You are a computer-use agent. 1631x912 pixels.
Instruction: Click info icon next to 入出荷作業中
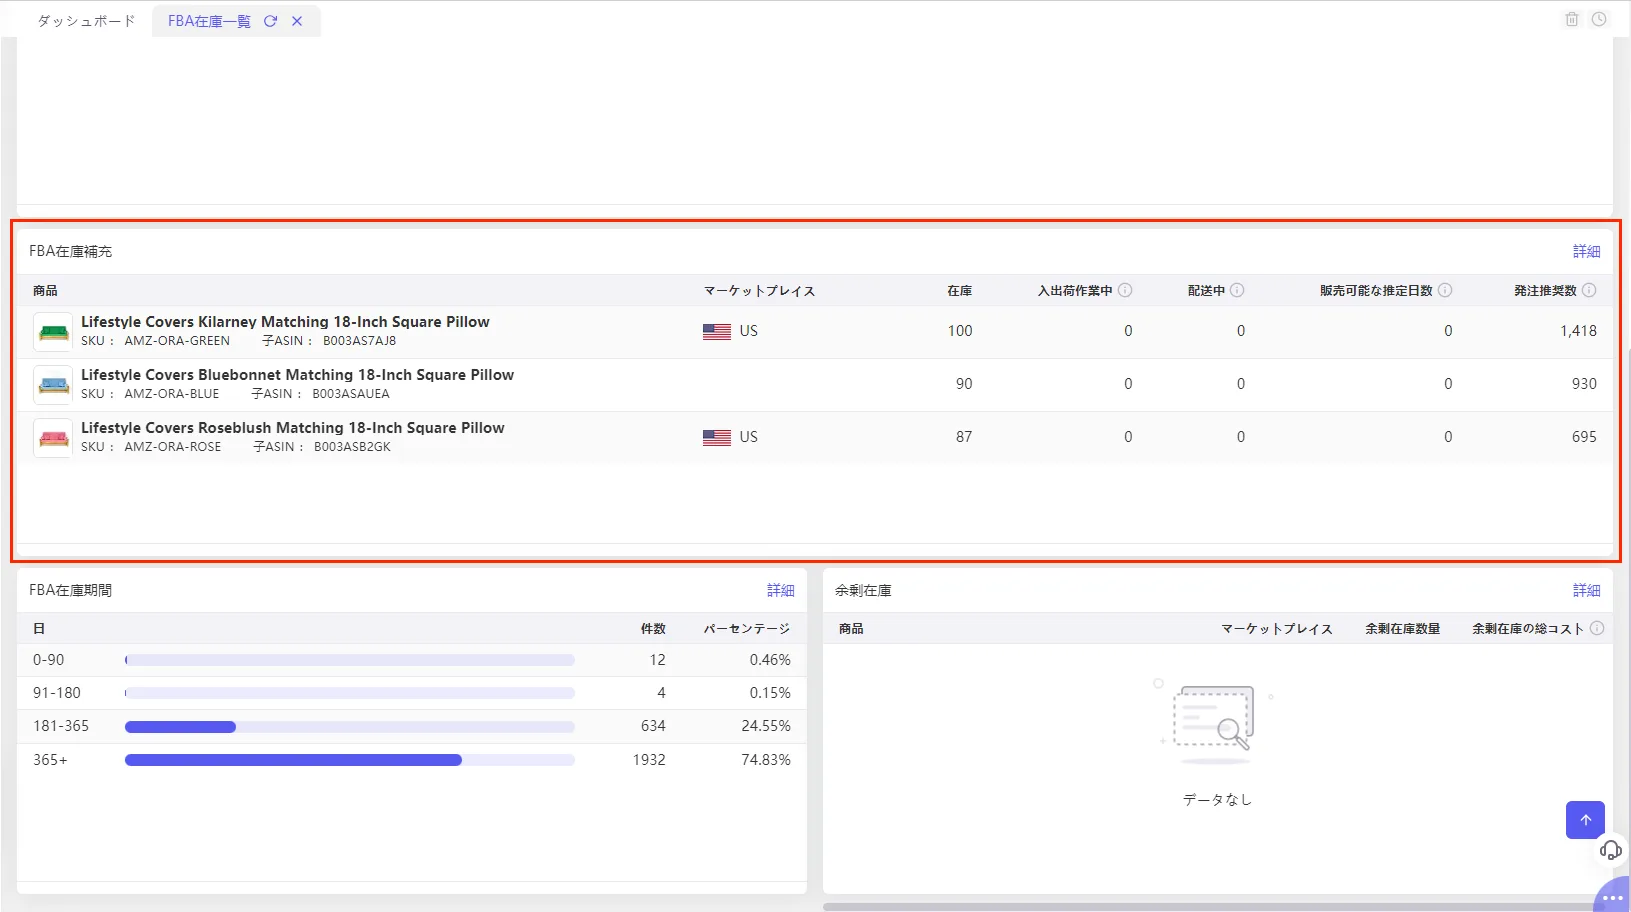pos(1125,290)
